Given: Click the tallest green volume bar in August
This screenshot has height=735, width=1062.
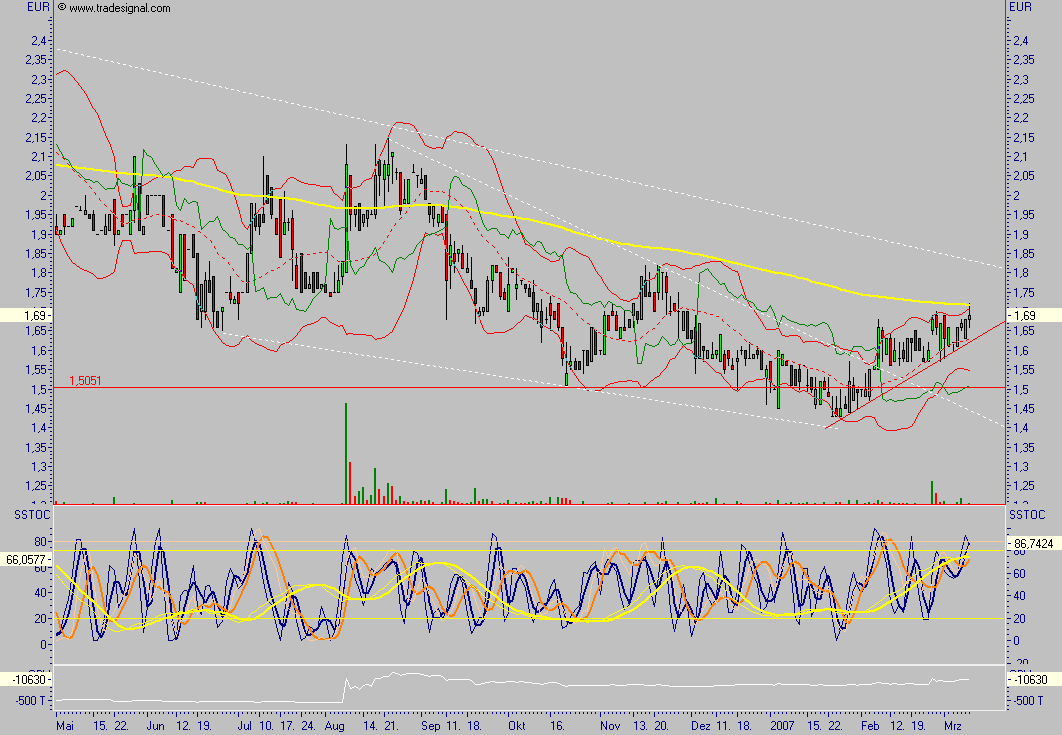Looking at the screenshot, I should pyautogui.click(x=346, y=450).
